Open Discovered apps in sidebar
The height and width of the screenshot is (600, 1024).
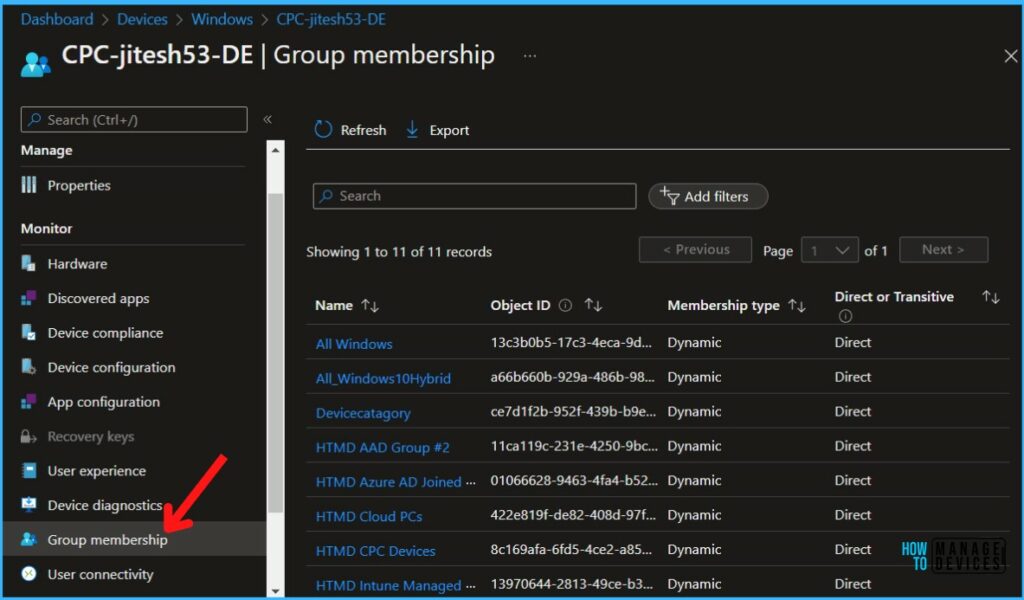(98, 298)
